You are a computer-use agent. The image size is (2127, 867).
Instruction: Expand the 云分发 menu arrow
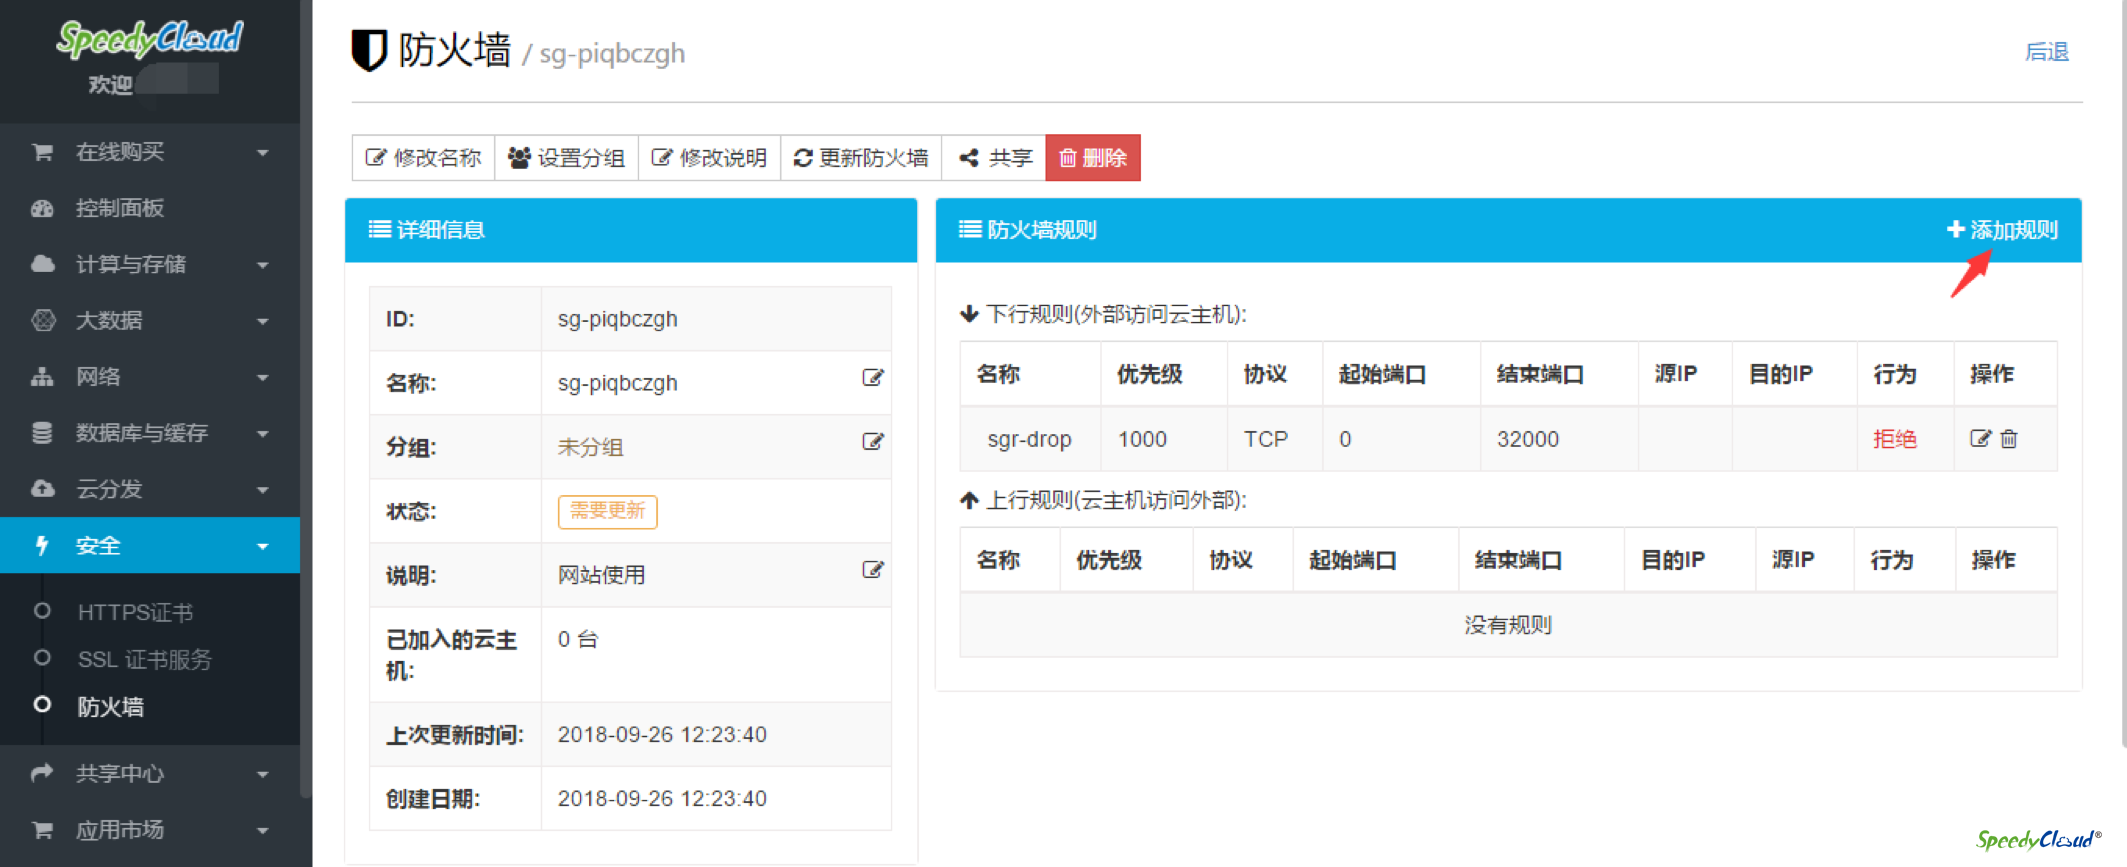click(263, 490)
